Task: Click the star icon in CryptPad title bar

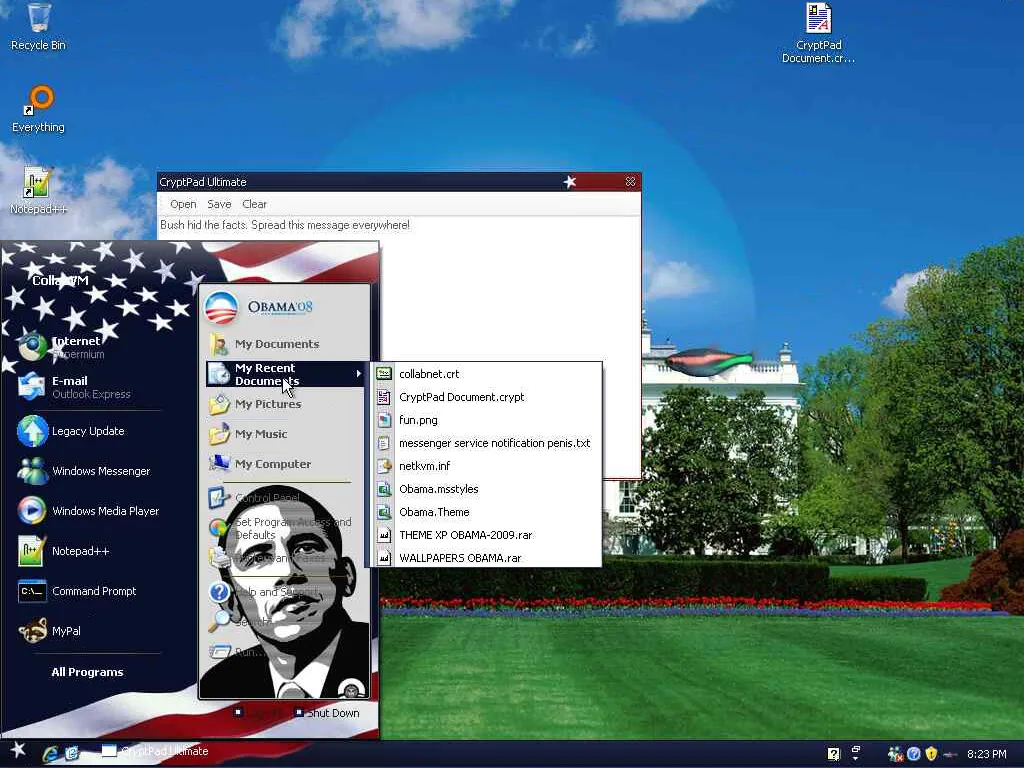Action: point(570,182)
